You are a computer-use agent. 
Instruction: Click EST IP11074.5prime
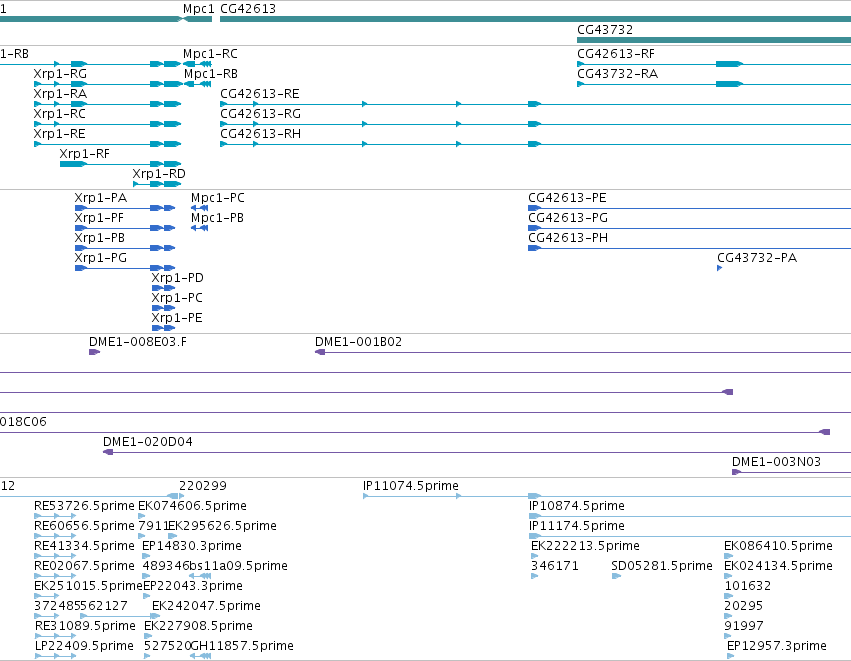click(x=411, y=486)
